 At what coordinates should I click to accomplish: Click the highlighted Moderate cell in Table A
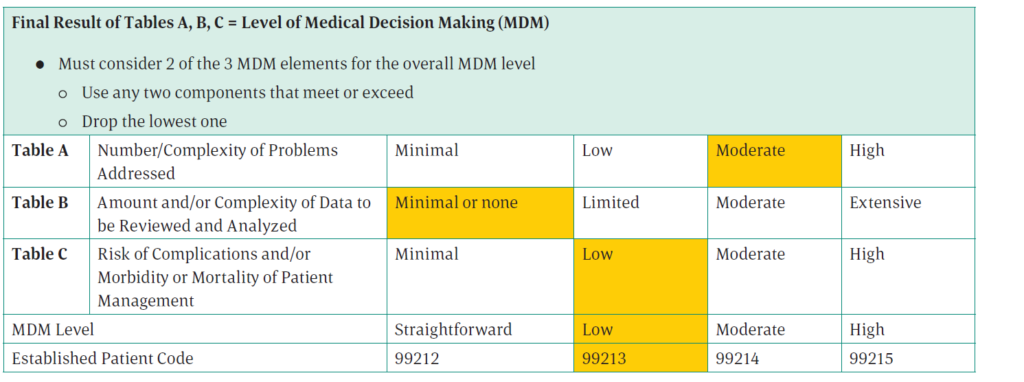(774, 161)
